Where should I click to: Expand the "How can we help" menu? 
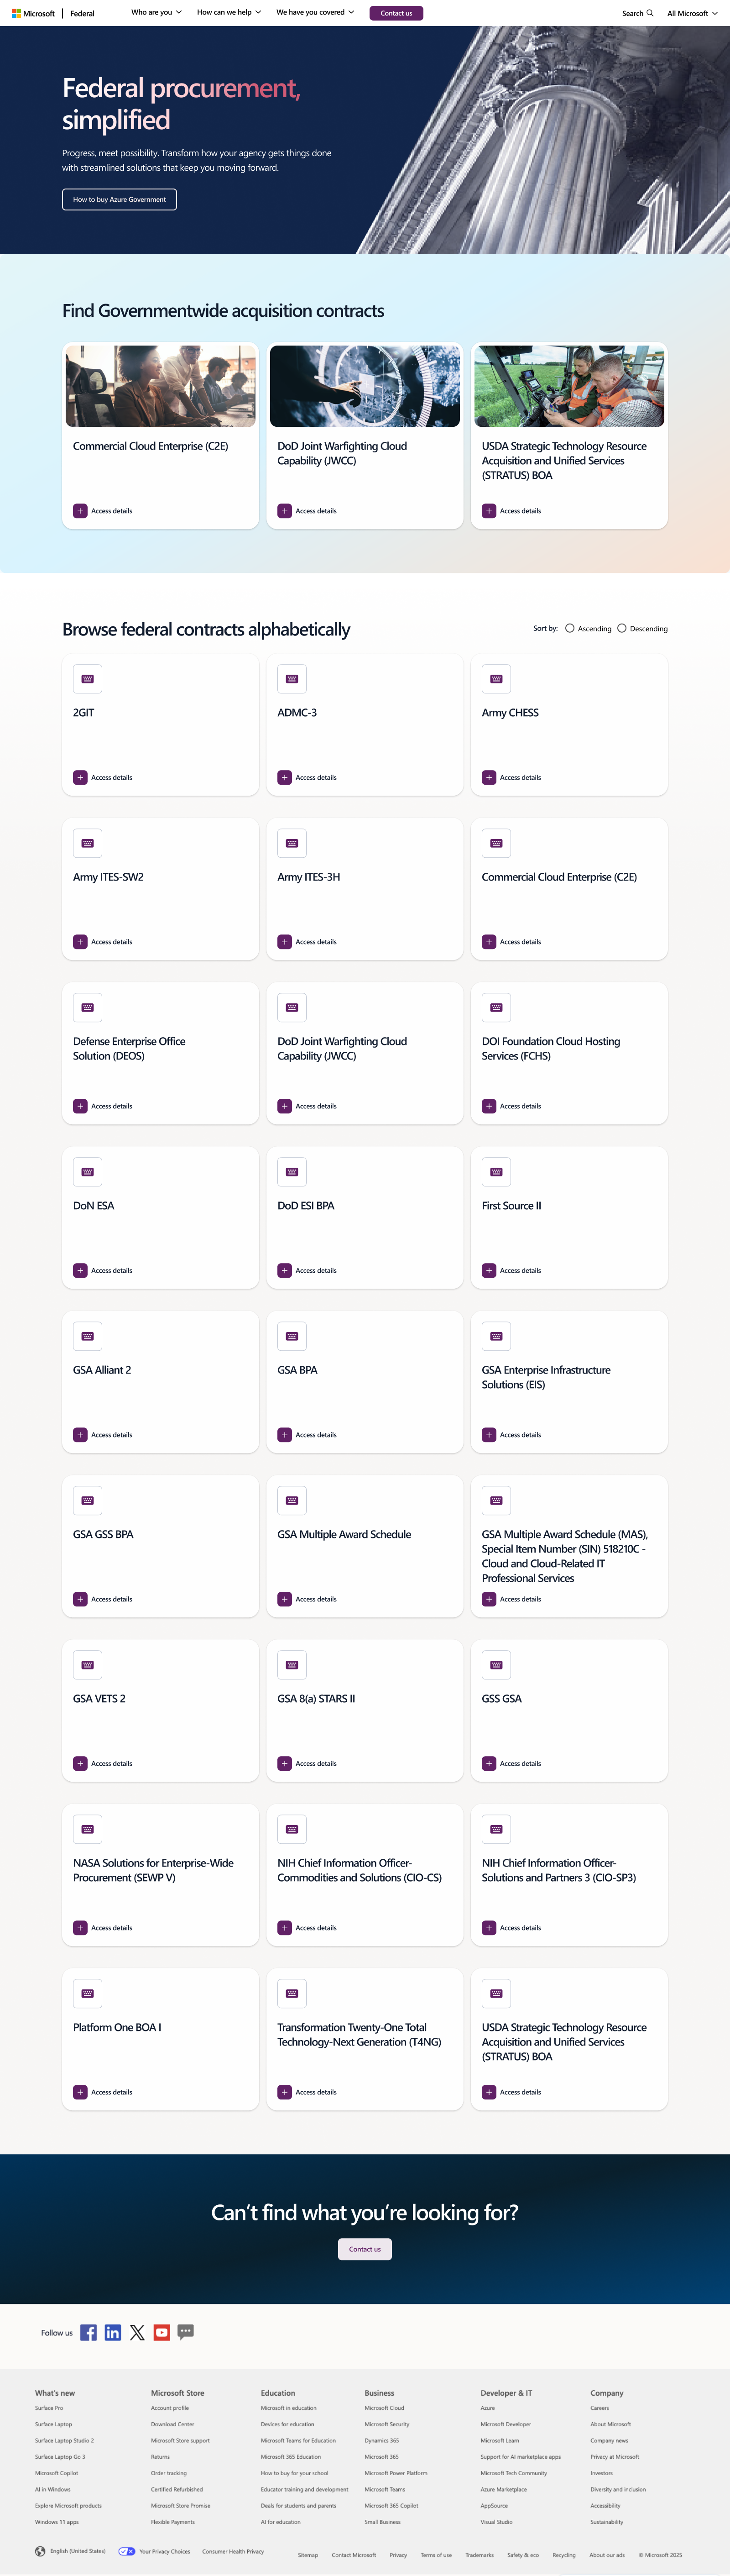pos(228,13)
